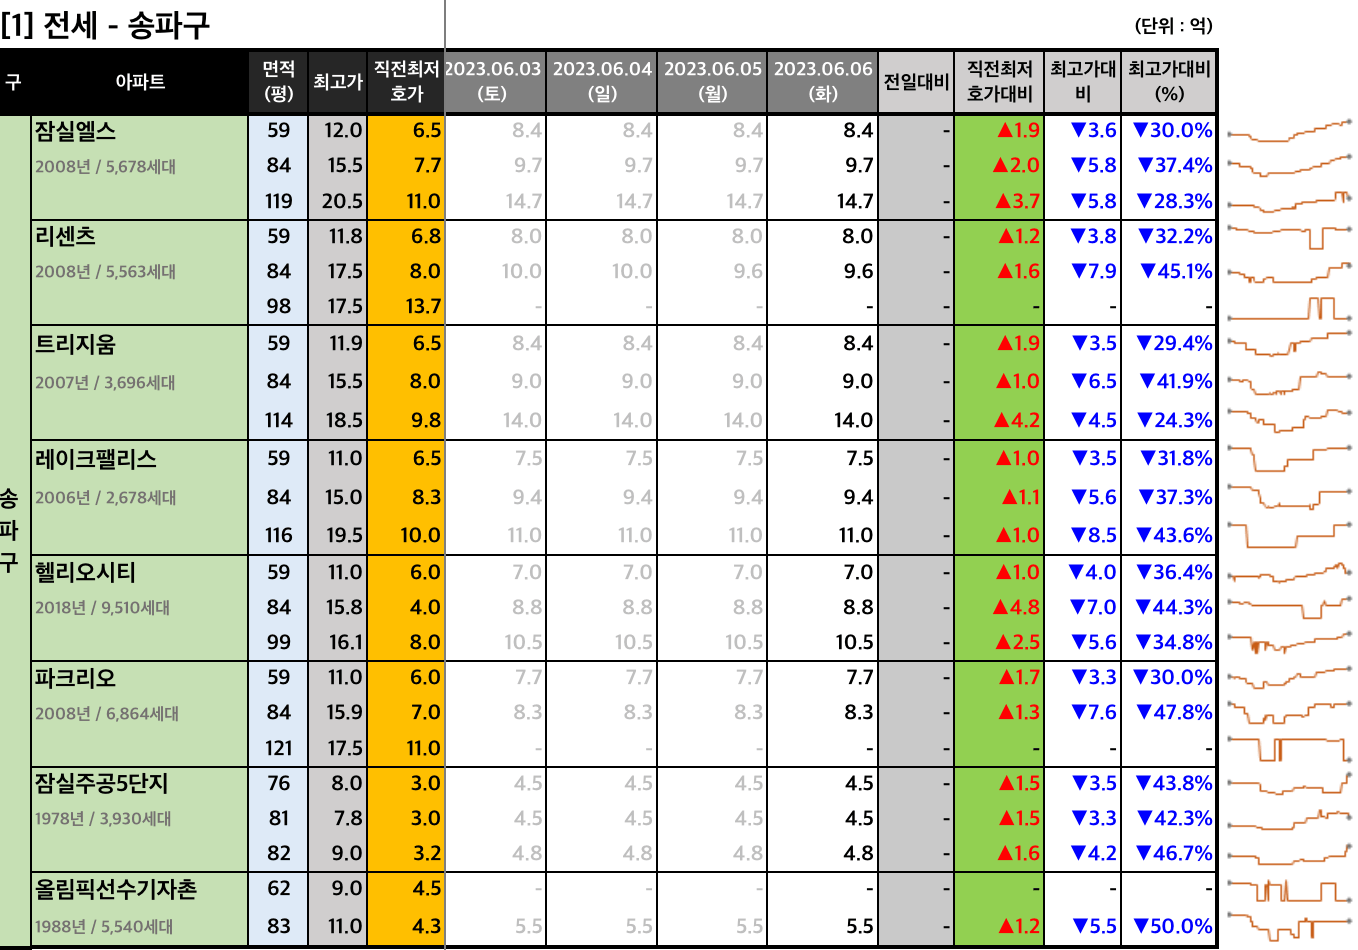Select the blue '▼8.5' value for 레이크팰리스 116평
Image resolution: width=1358 pixels, height=950 pixels.
pos(1094,535)
